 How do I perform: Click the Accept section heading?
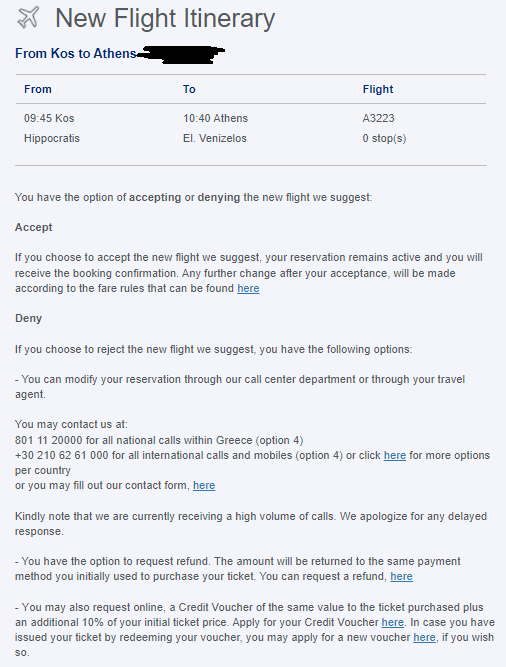click(x=34, y=227)
